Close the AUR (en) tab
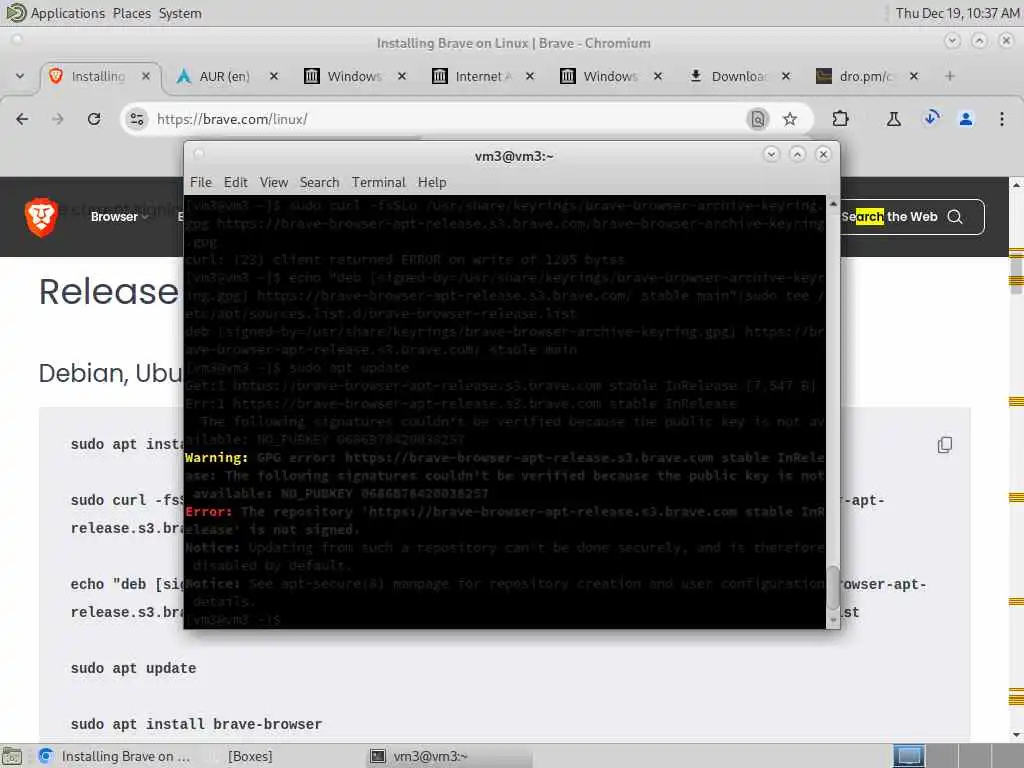The image size is (1024, 768). click(x=274, y=76)
